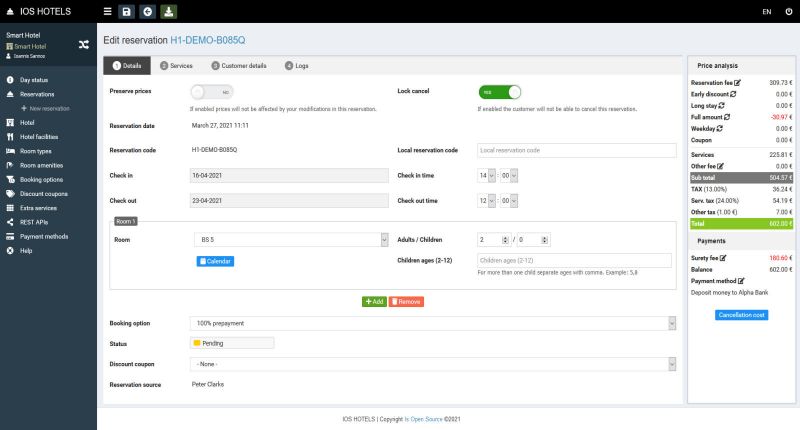Viewport: 800px width, 430px height.
Task: Select New reservation in sidebar
Action: (x=48, y=109)
